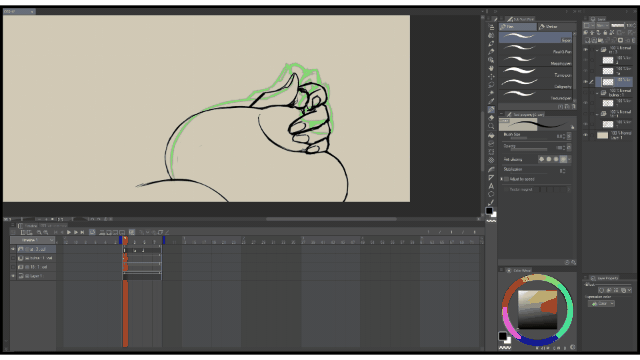Click black main color swatch under wheel
The image size is (640, 360).
tap(503, 336)
